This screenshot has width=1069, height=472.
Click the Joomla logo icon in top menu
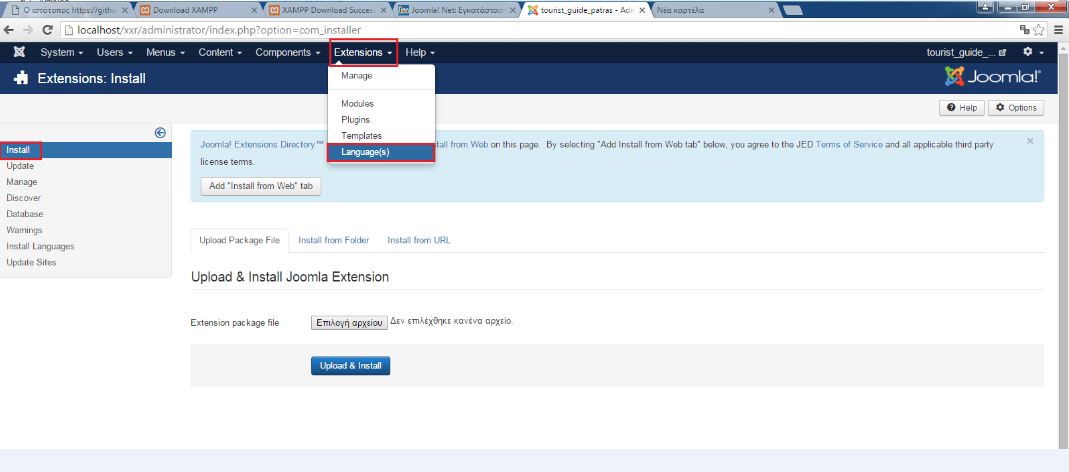click(x=20, y=53)
